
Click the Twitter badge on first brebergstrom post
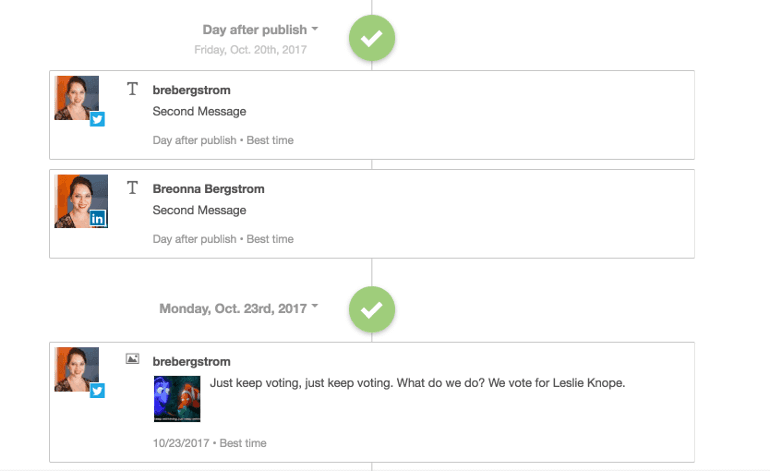tap(97, 119)
